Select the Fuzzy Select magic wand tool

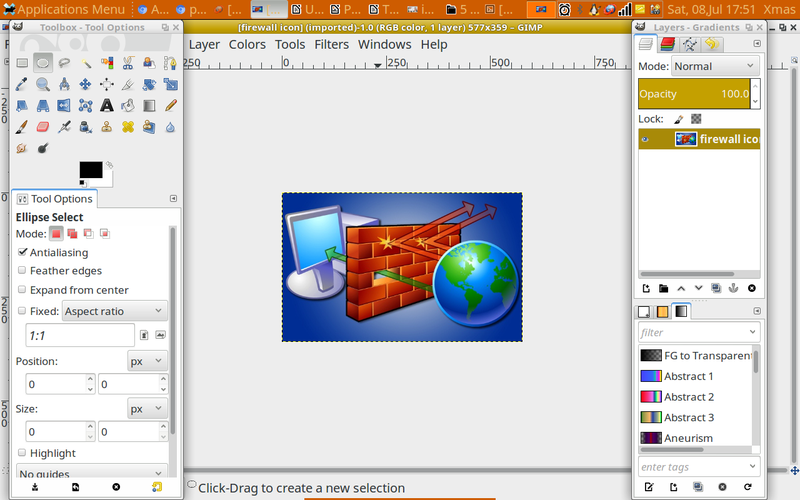point(86,63)
